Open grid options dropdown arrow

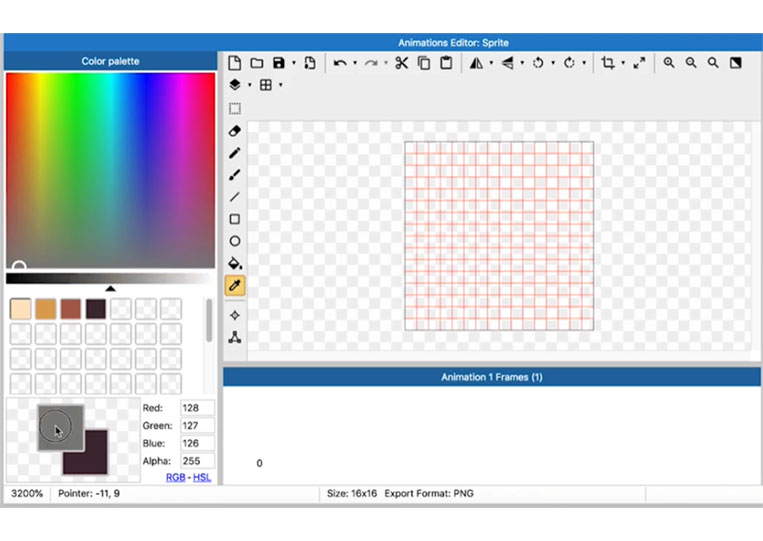coord(281,85)
